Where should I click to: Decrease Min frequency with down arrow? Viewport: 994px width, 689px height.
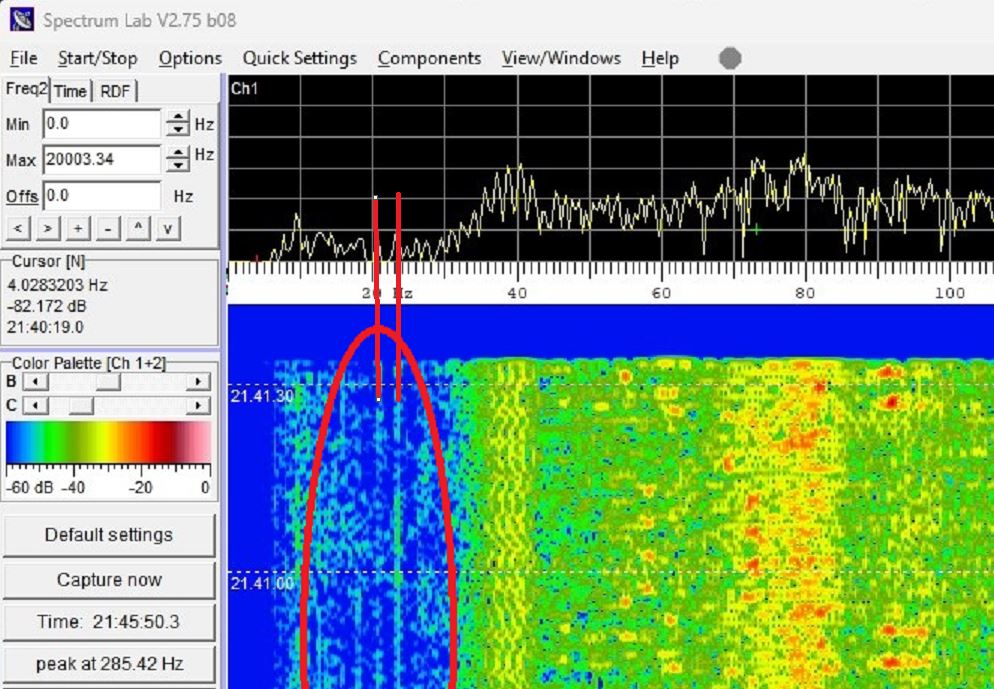[x=178, y=130]
